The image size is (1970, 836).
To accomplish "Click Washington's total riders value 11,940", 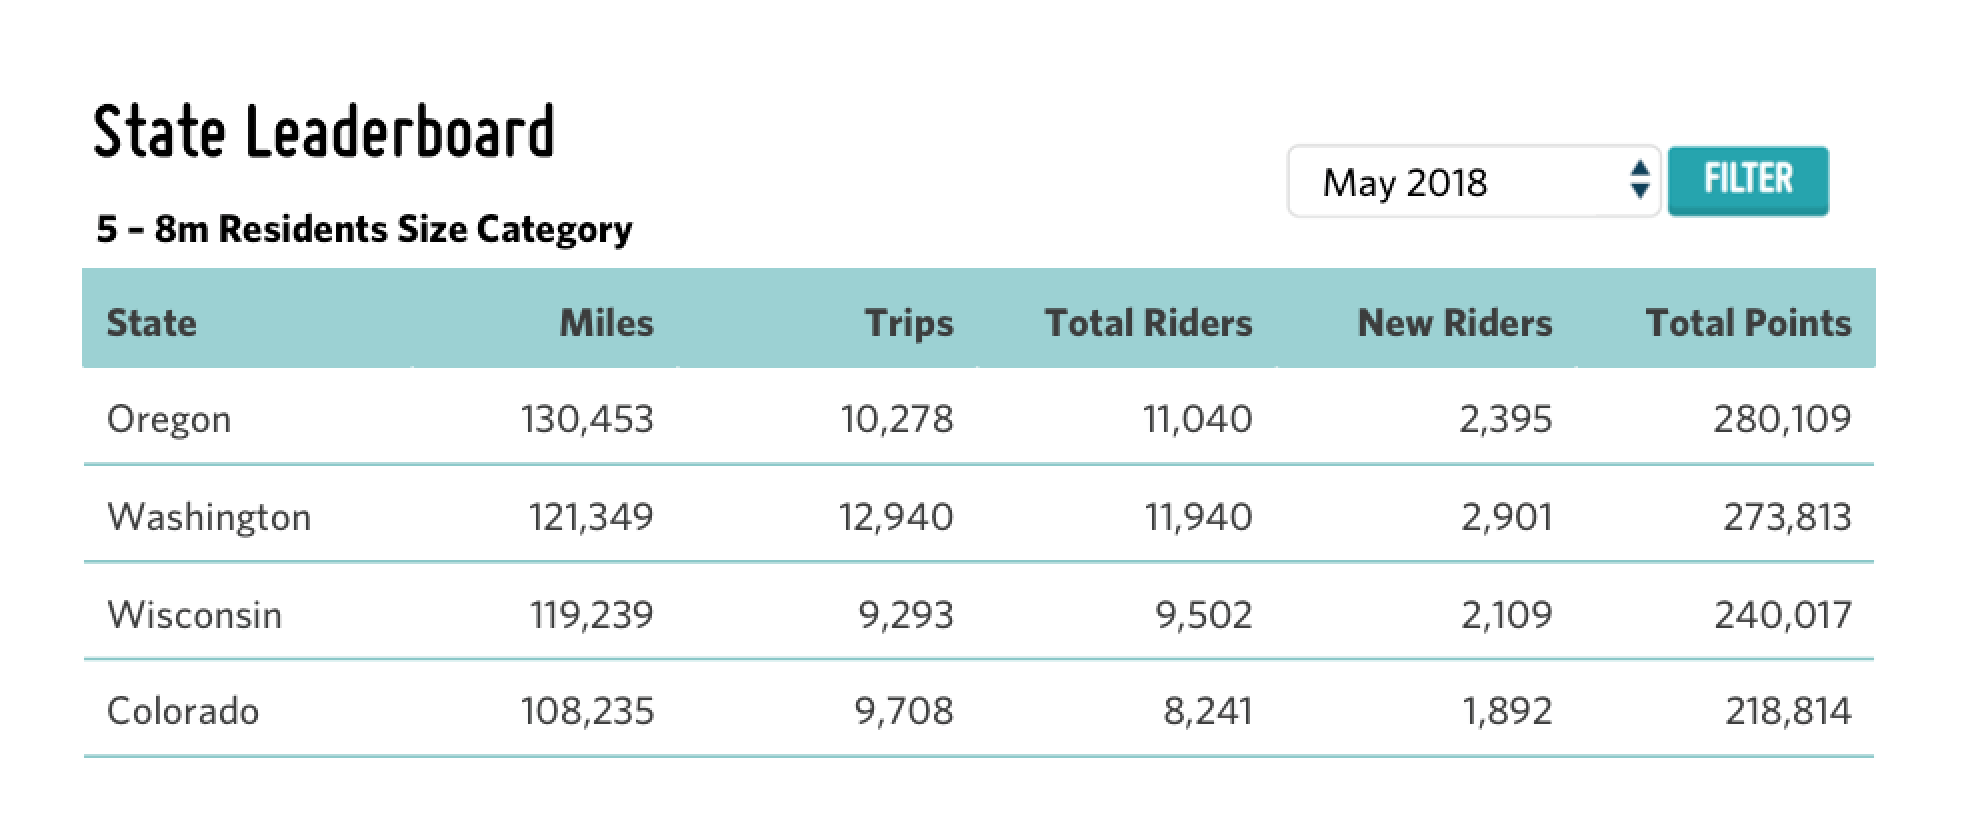I will [1198, 516].
